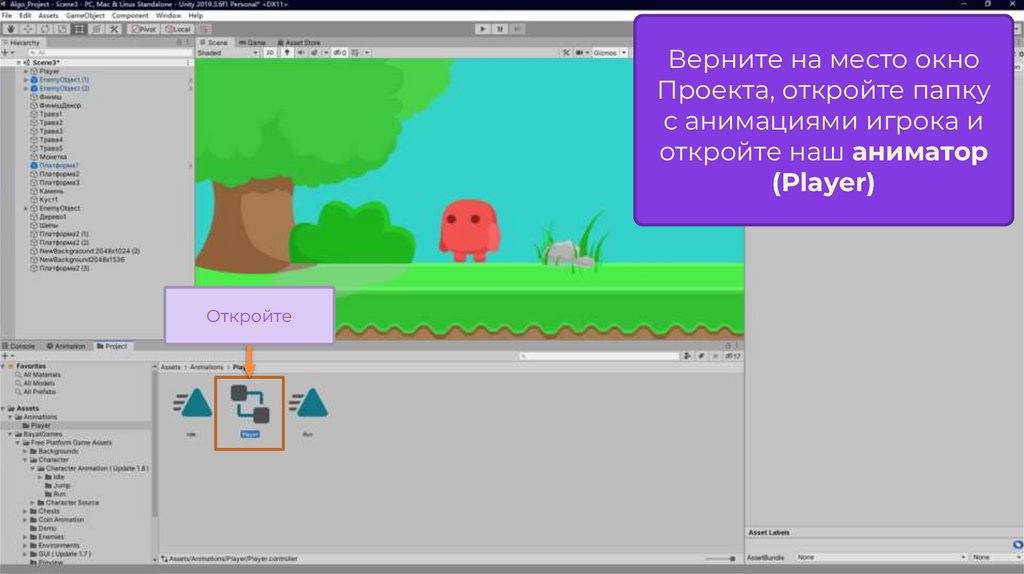Toggle scene audio speaker icon
The width and height of the screenshot is (1024, 574).
coord(300,52)
